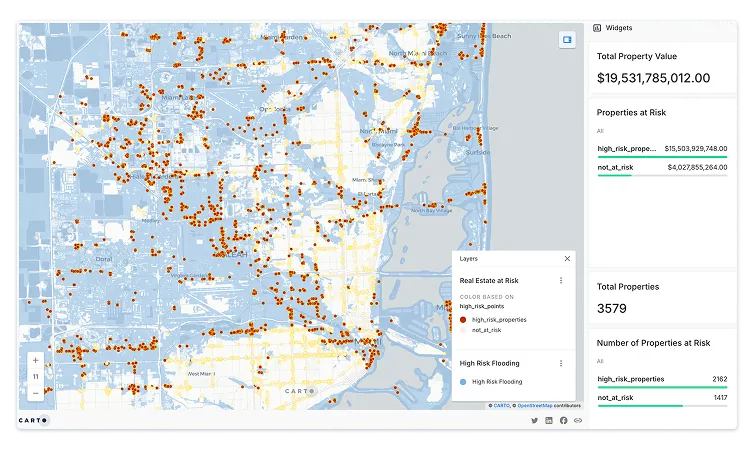Select high_risk_prope... row in Properties at Risk
754x450 pixels.
tap(662, 151)
